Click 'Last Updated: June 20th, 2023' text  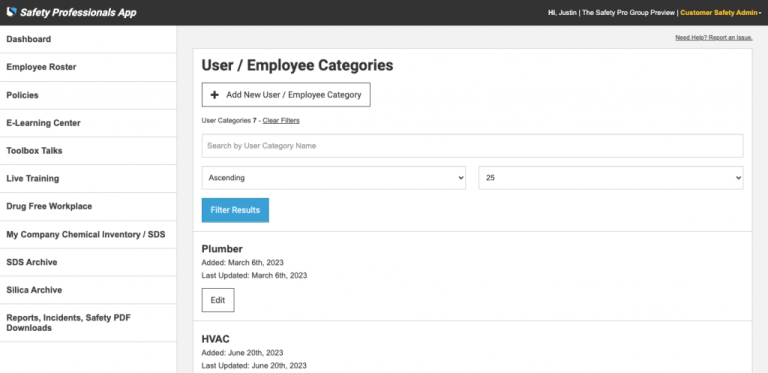[x=254, y=366]
